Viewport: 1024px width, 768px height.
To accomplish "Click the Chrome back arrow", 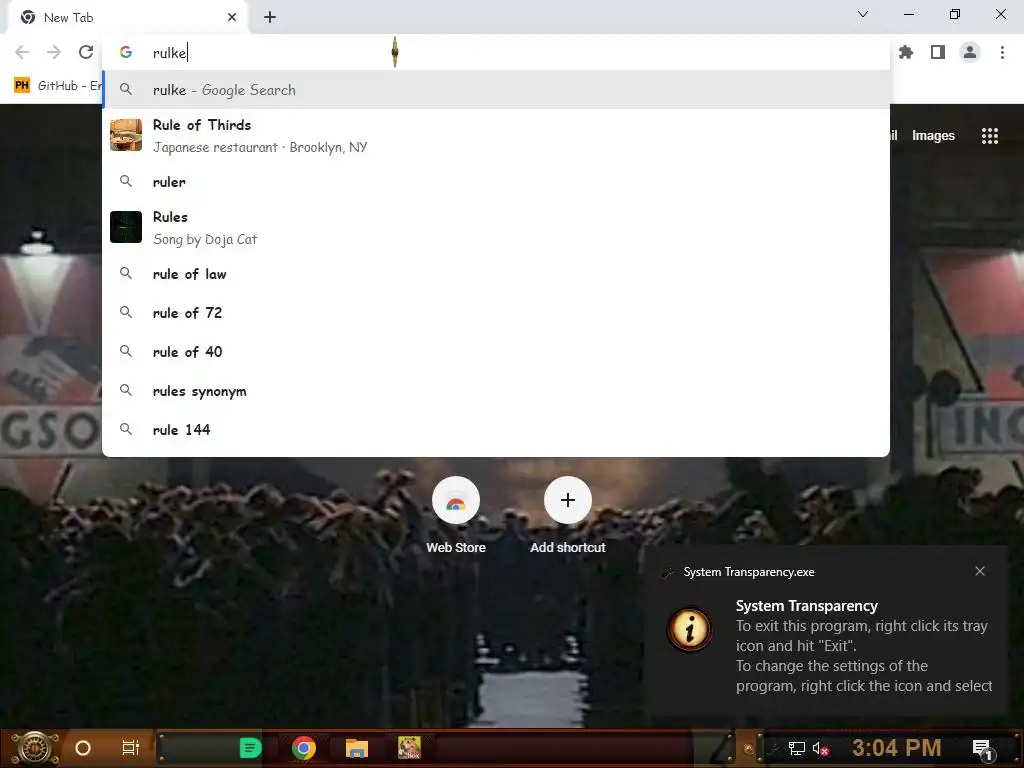I will [22, 52].
